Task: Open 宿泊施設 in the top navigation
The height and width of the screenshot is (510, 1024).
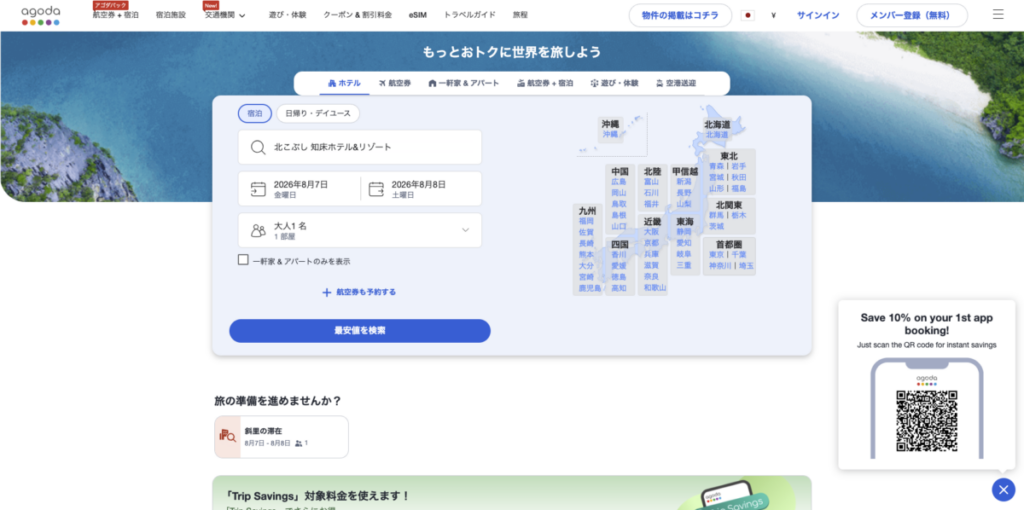Action: click(x=171, y=15)
